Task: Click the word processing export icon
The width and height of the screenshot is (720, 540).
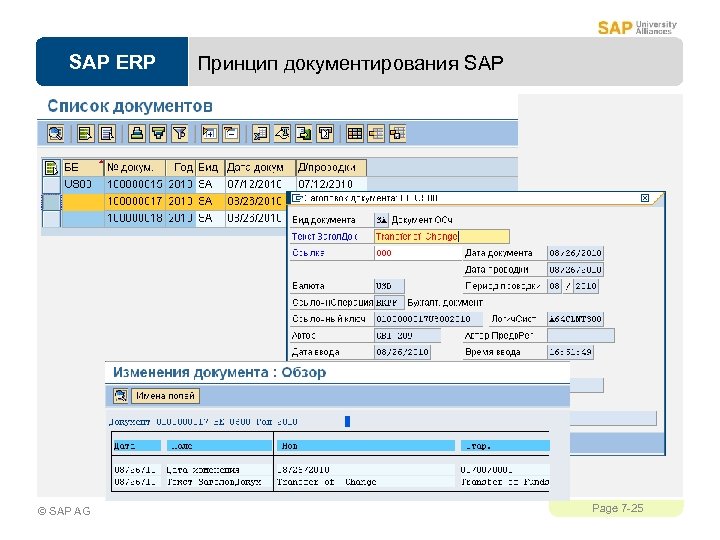Action: 282,134
